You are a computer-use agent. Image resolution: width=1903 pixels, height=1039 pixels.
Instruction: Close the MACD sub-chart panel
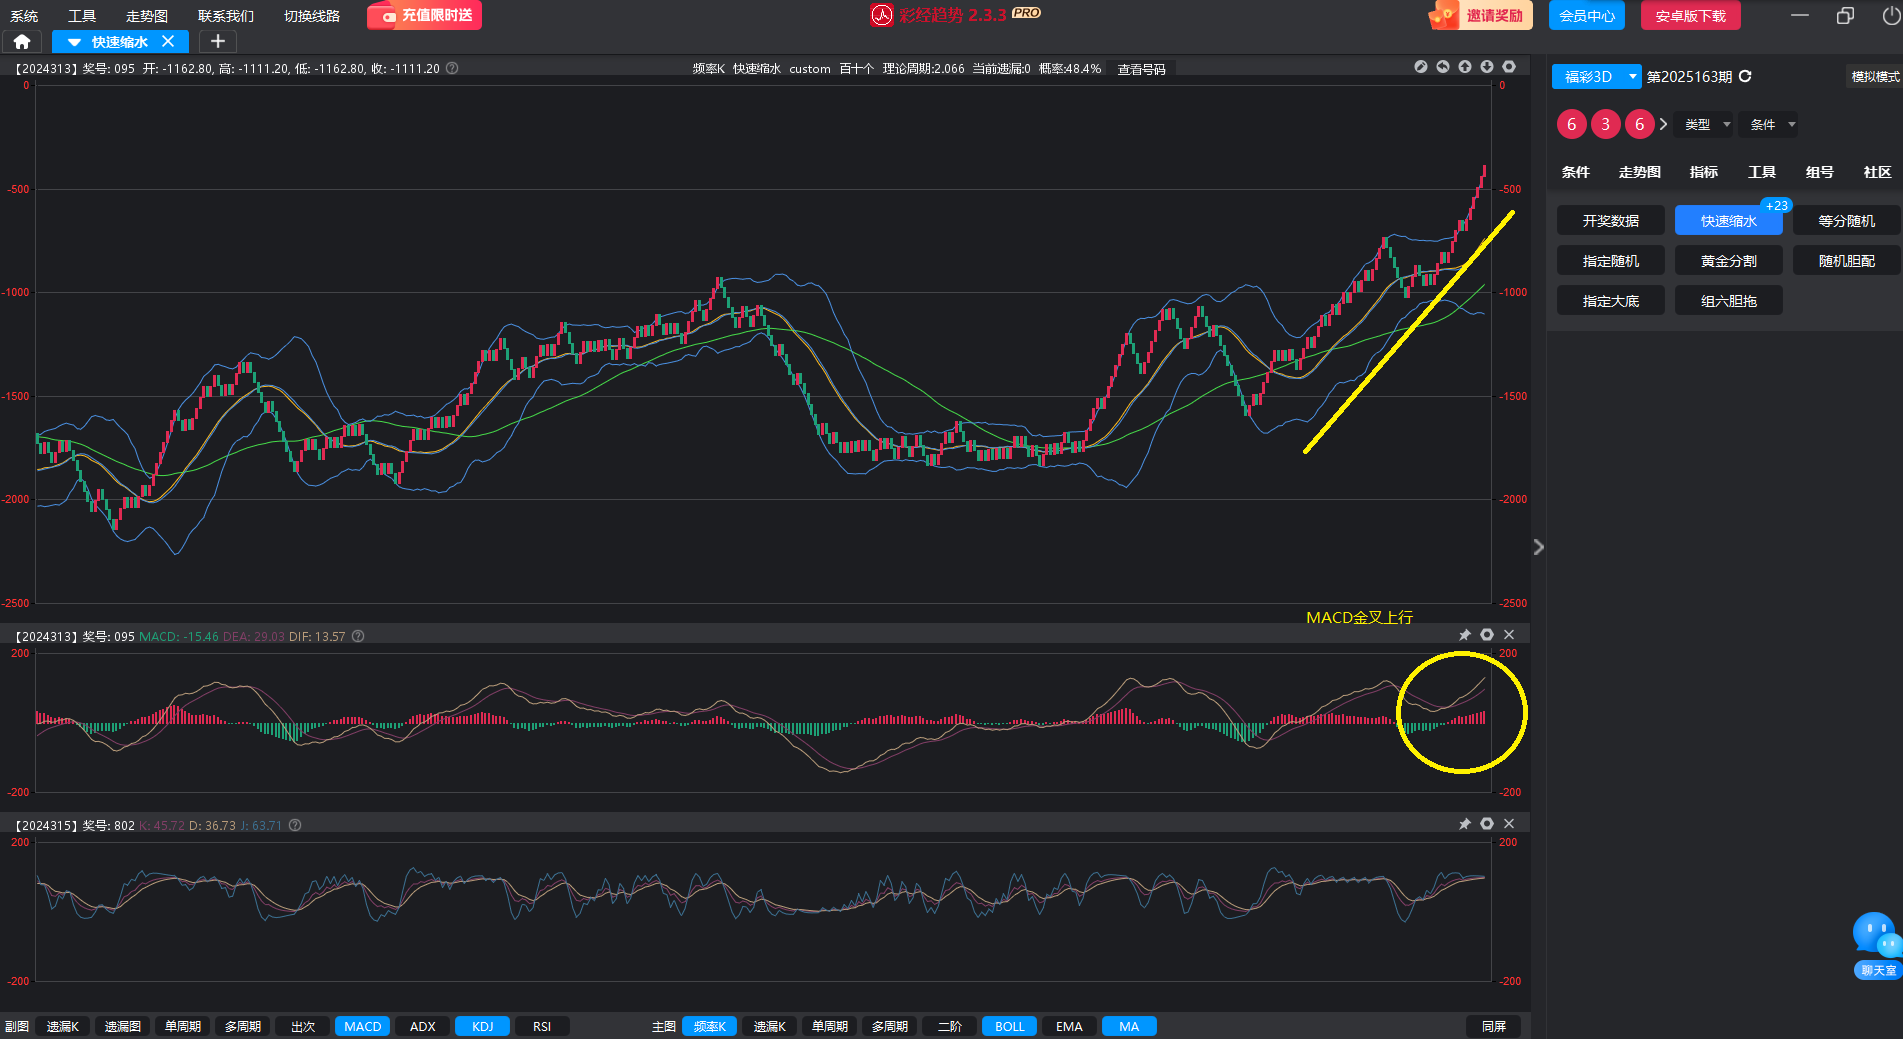1509,635
